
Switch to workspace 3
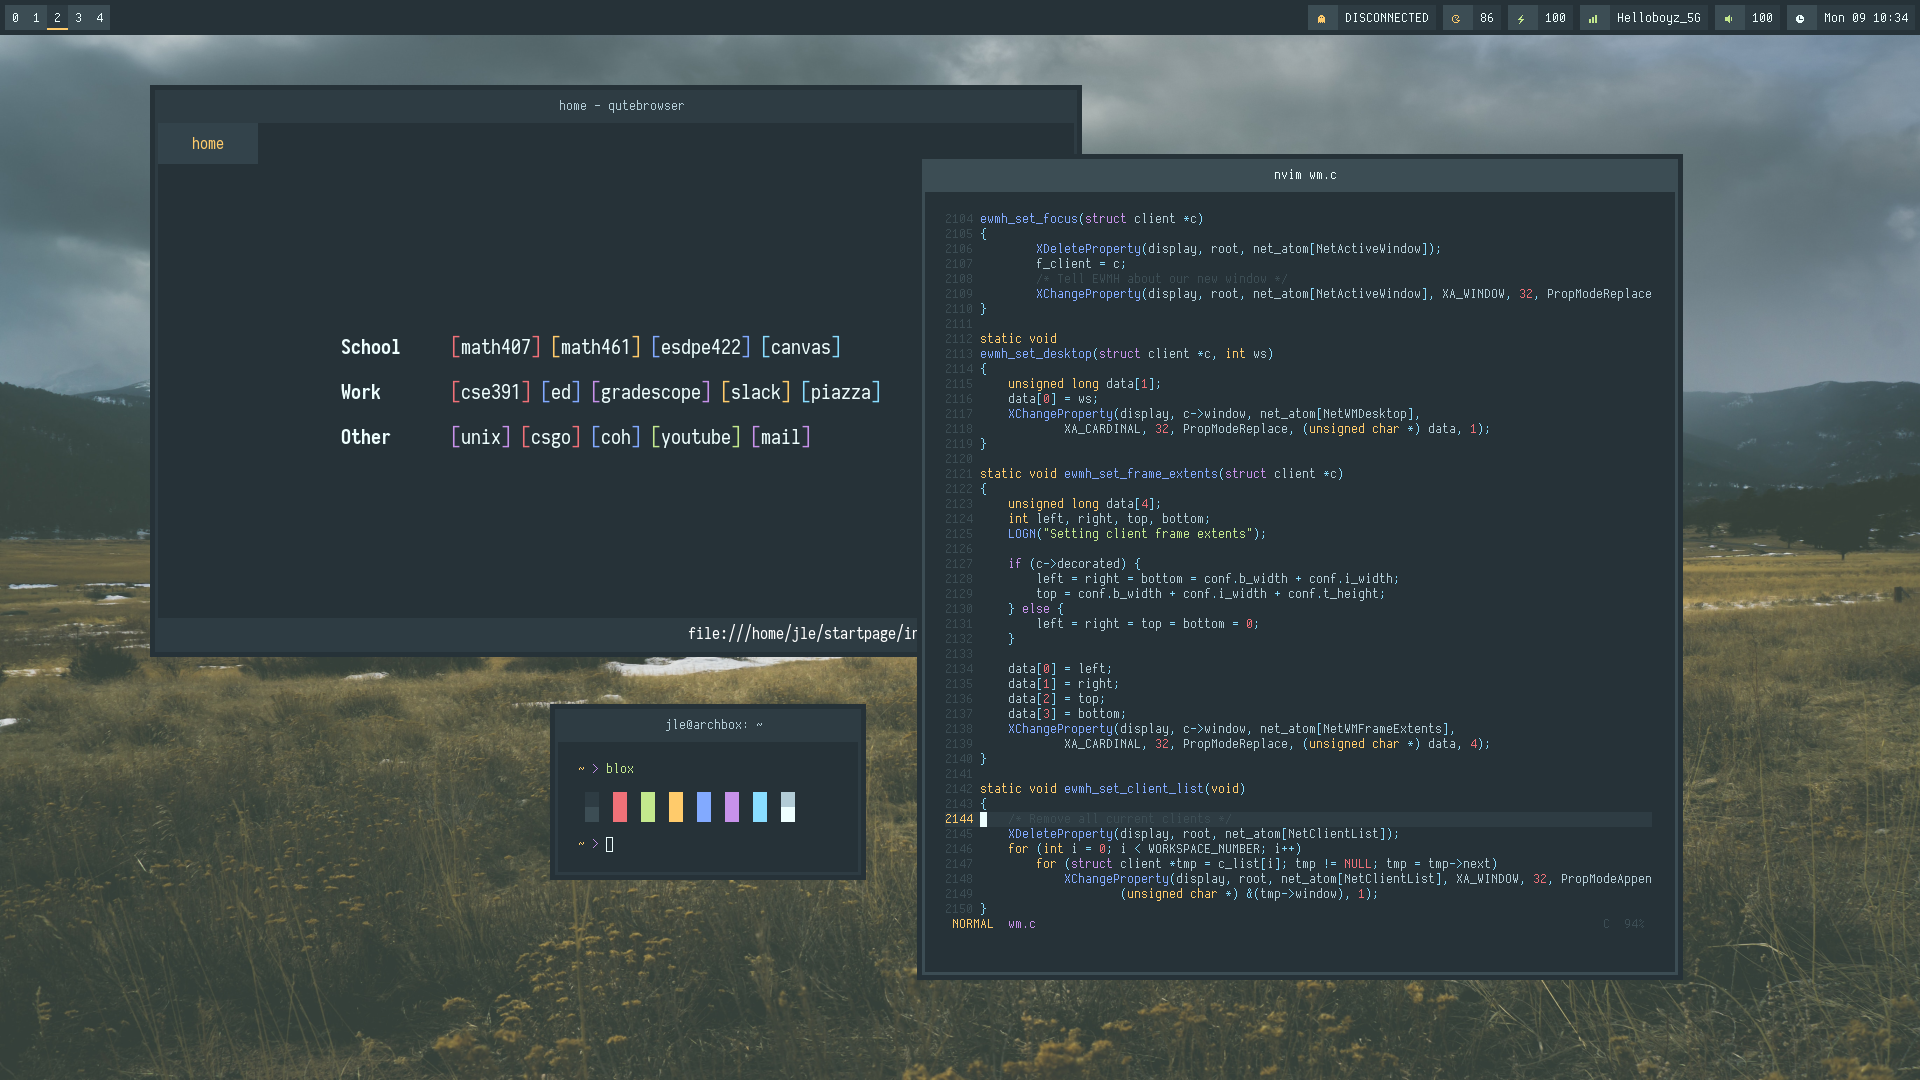click(x=78, y=18)
